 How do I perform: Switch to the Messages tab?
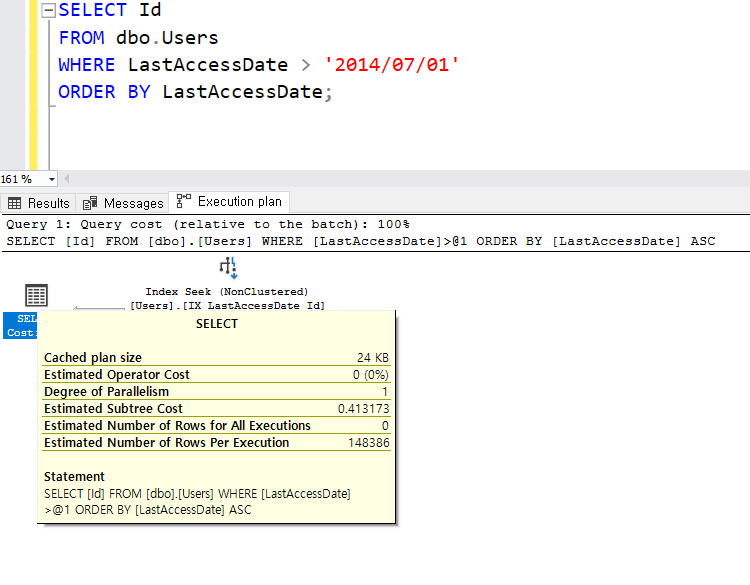[123, 203]
